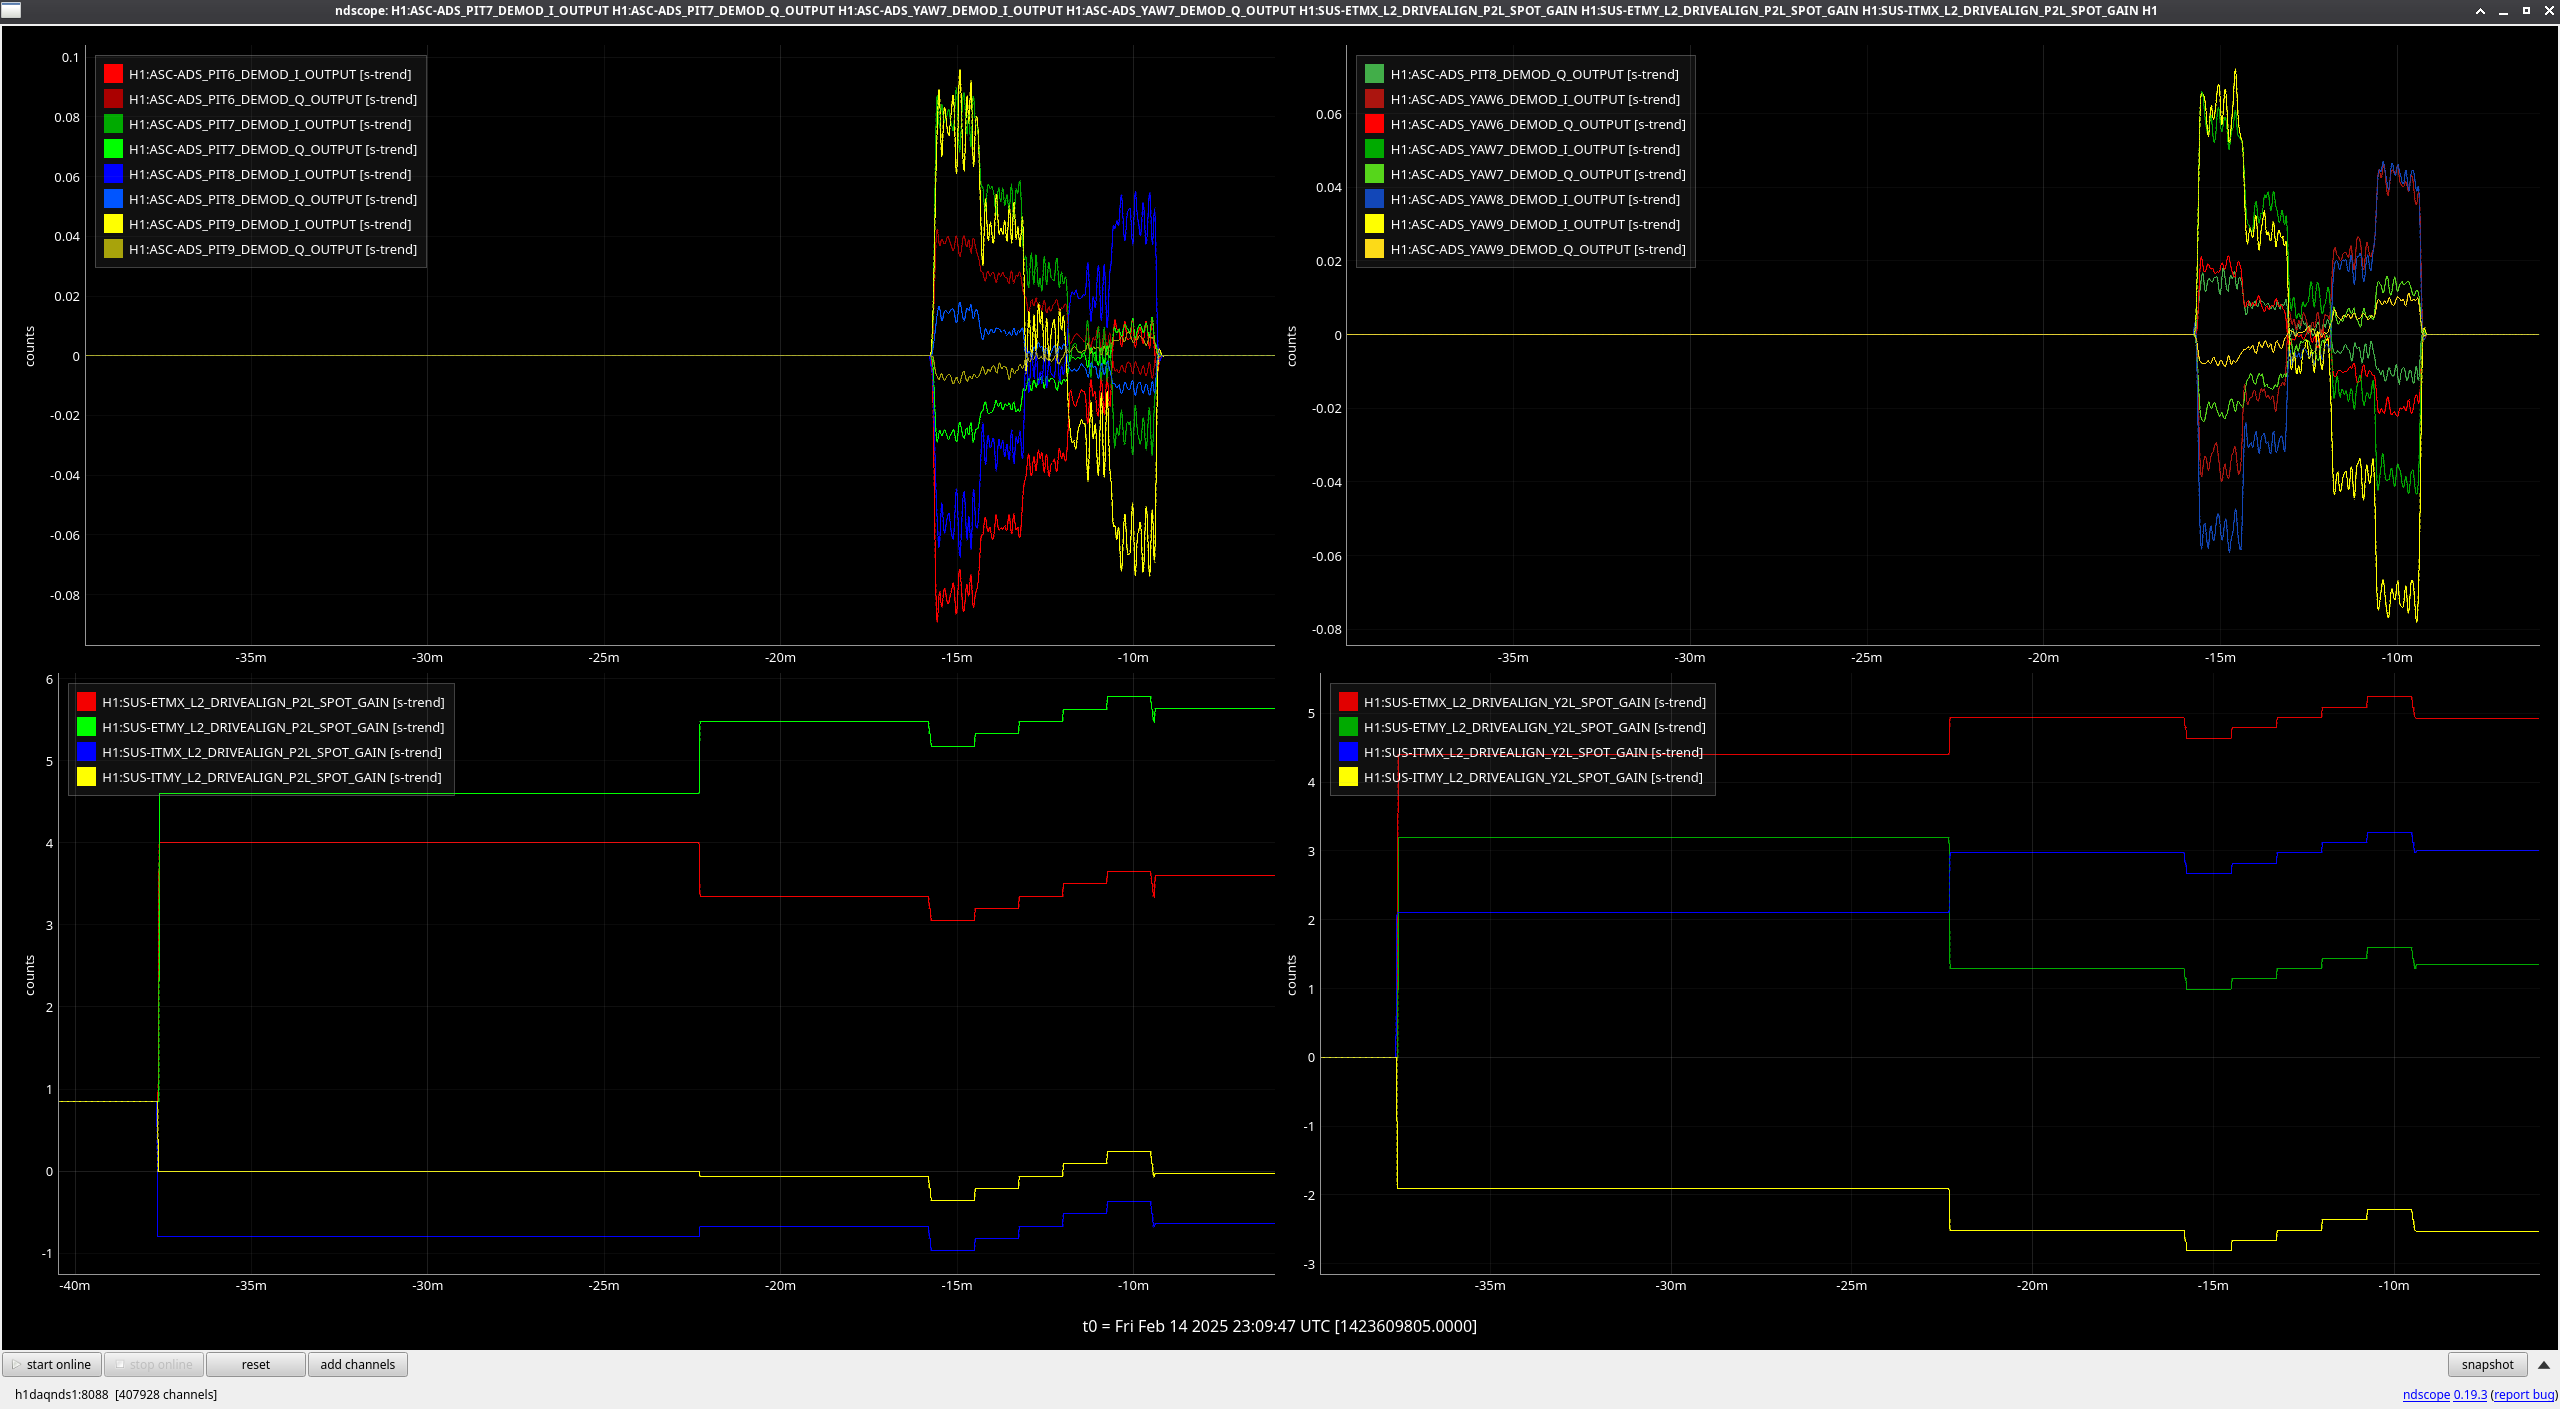Maximize the ndscope window

coord(2526,10)
